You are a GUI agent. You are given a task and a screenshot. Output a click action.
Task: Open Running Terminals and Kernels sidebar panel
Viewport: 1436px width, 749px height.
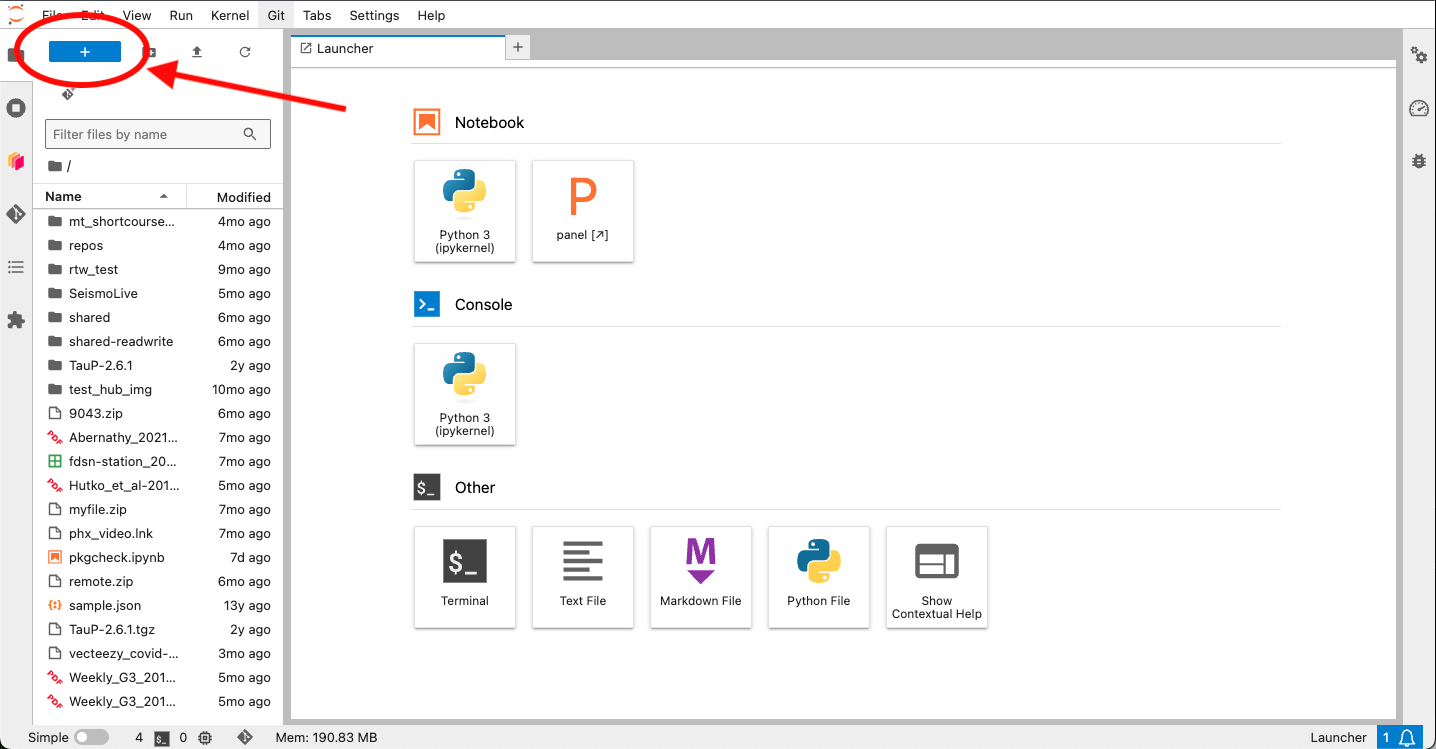[16, 108]
